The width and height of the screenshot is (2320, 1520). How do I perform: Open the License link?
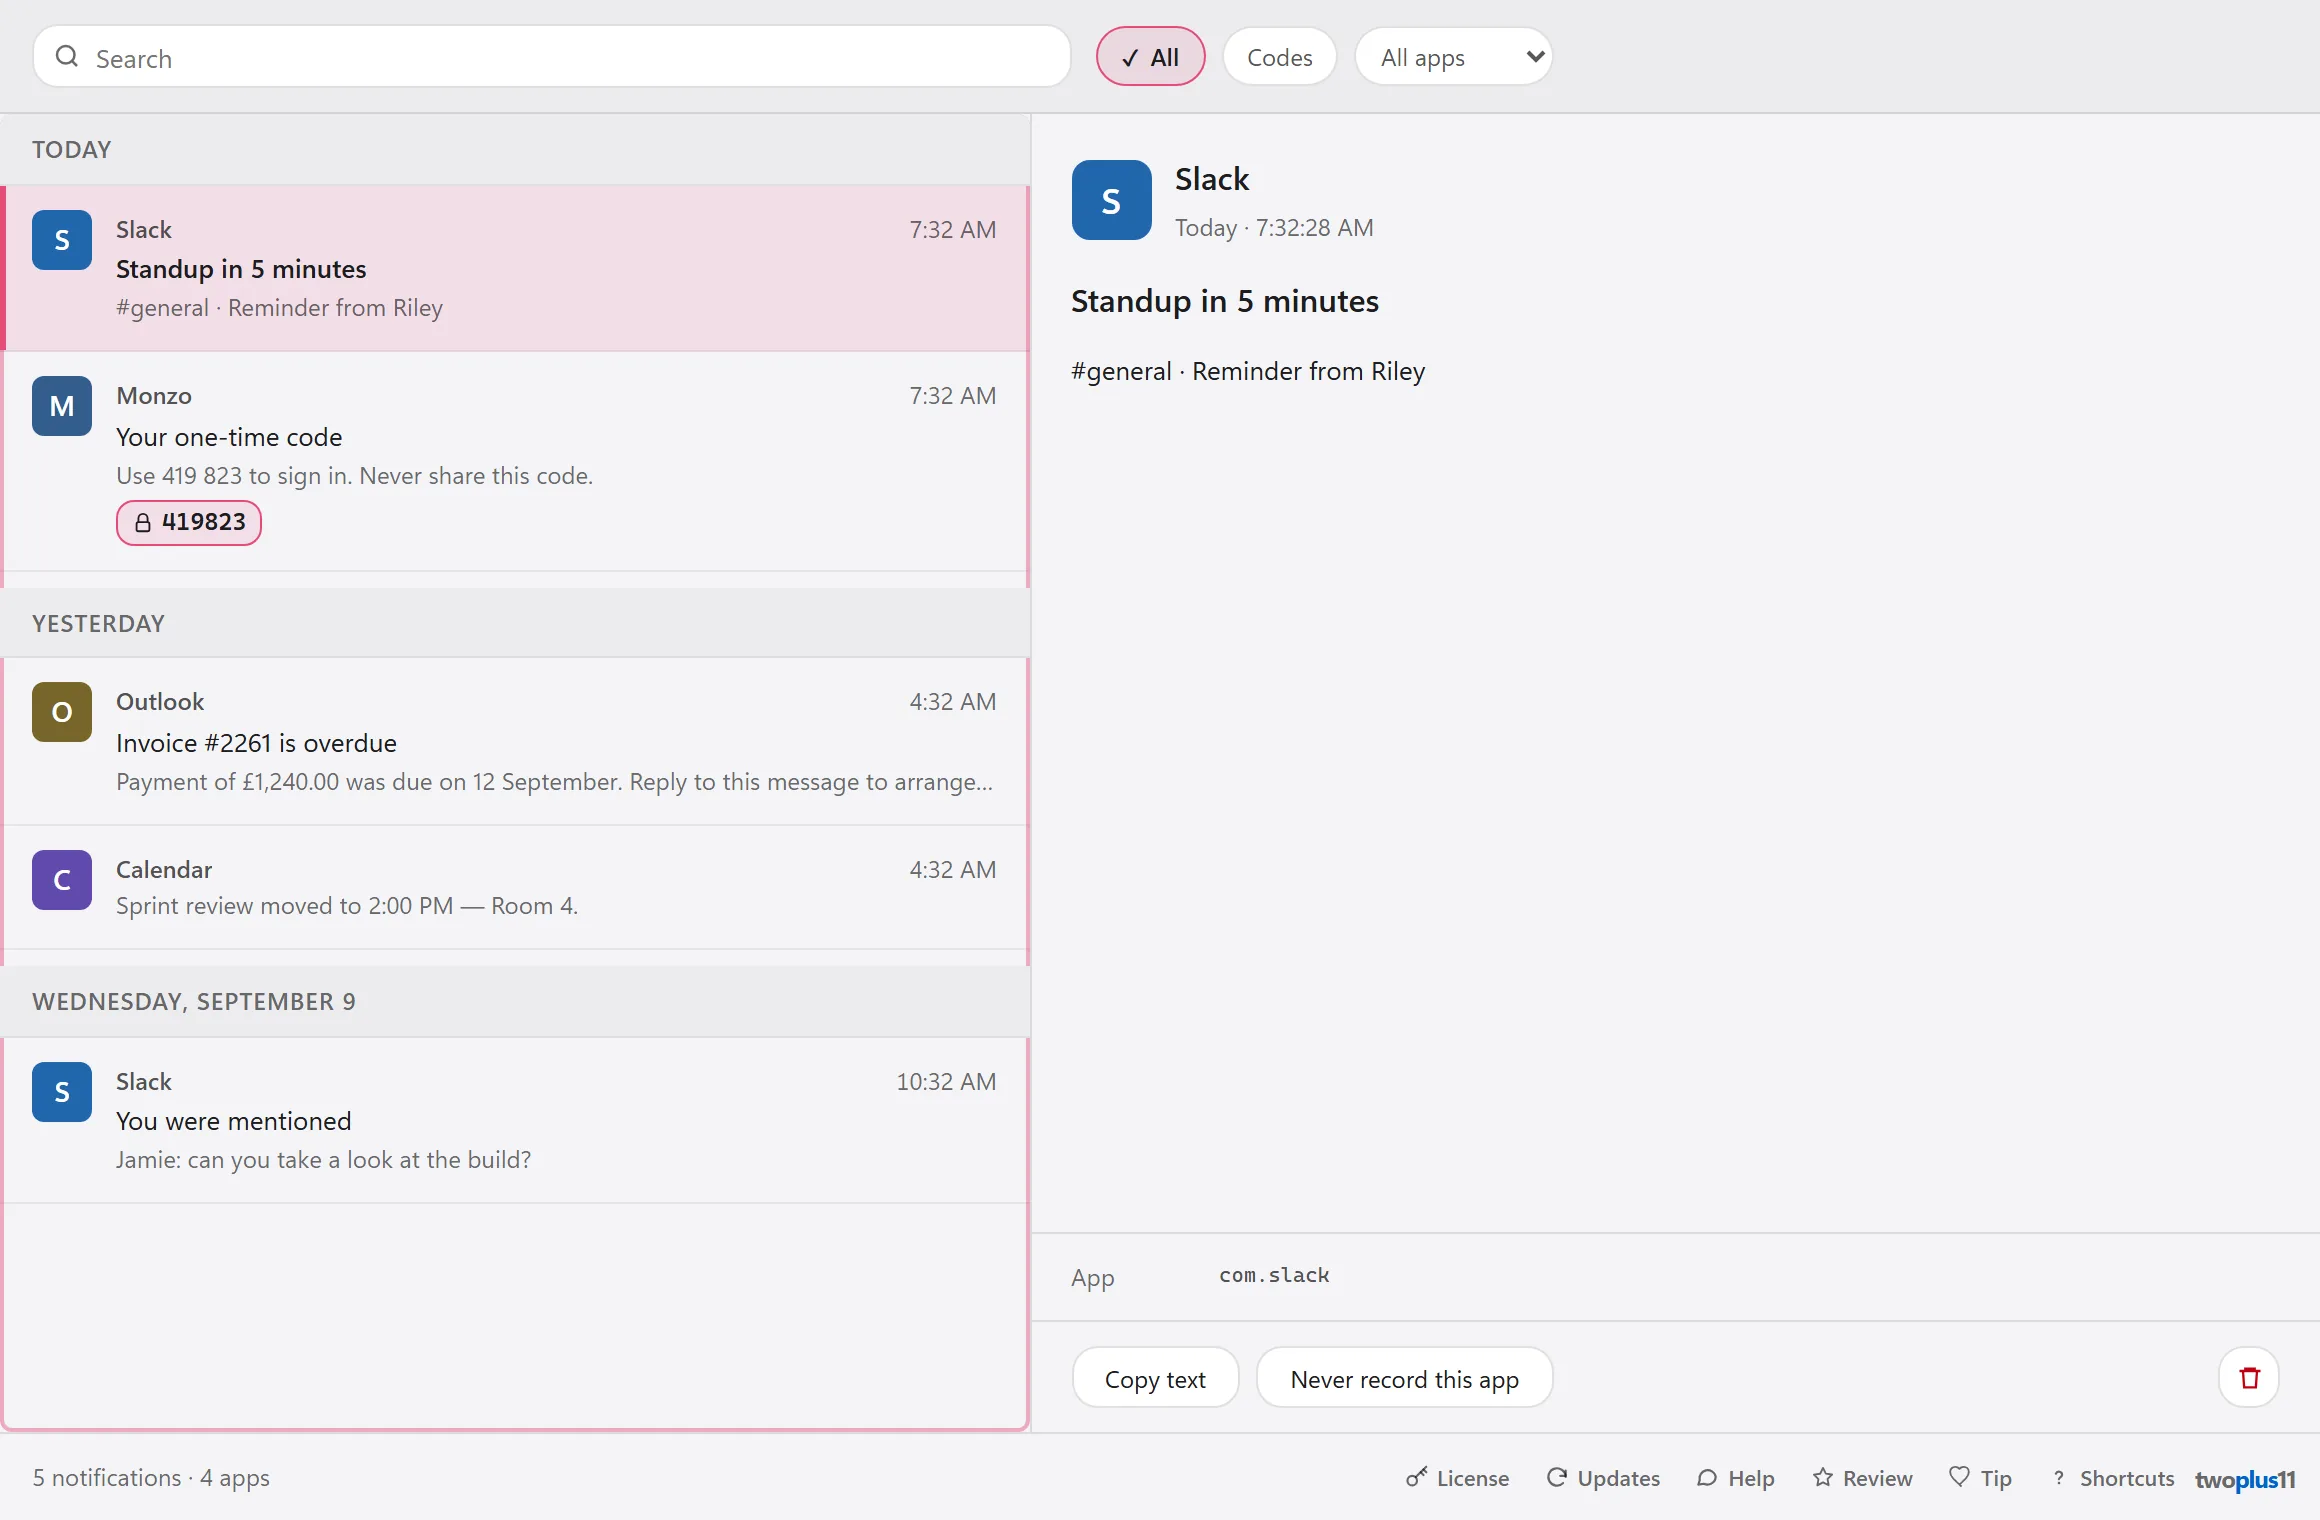click(1457, 1478)
